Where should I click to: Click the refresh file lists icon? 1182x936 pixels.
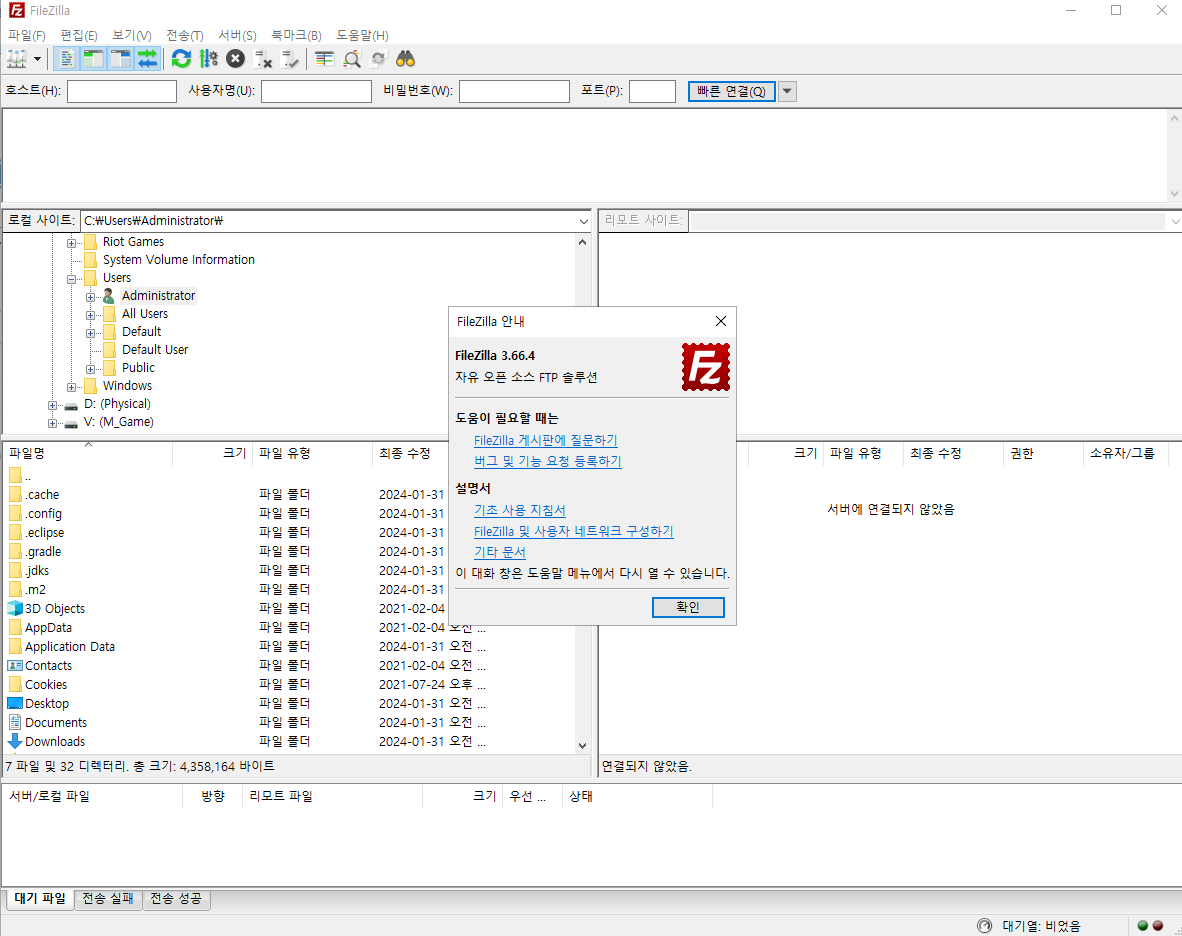(x=181, y=59)
